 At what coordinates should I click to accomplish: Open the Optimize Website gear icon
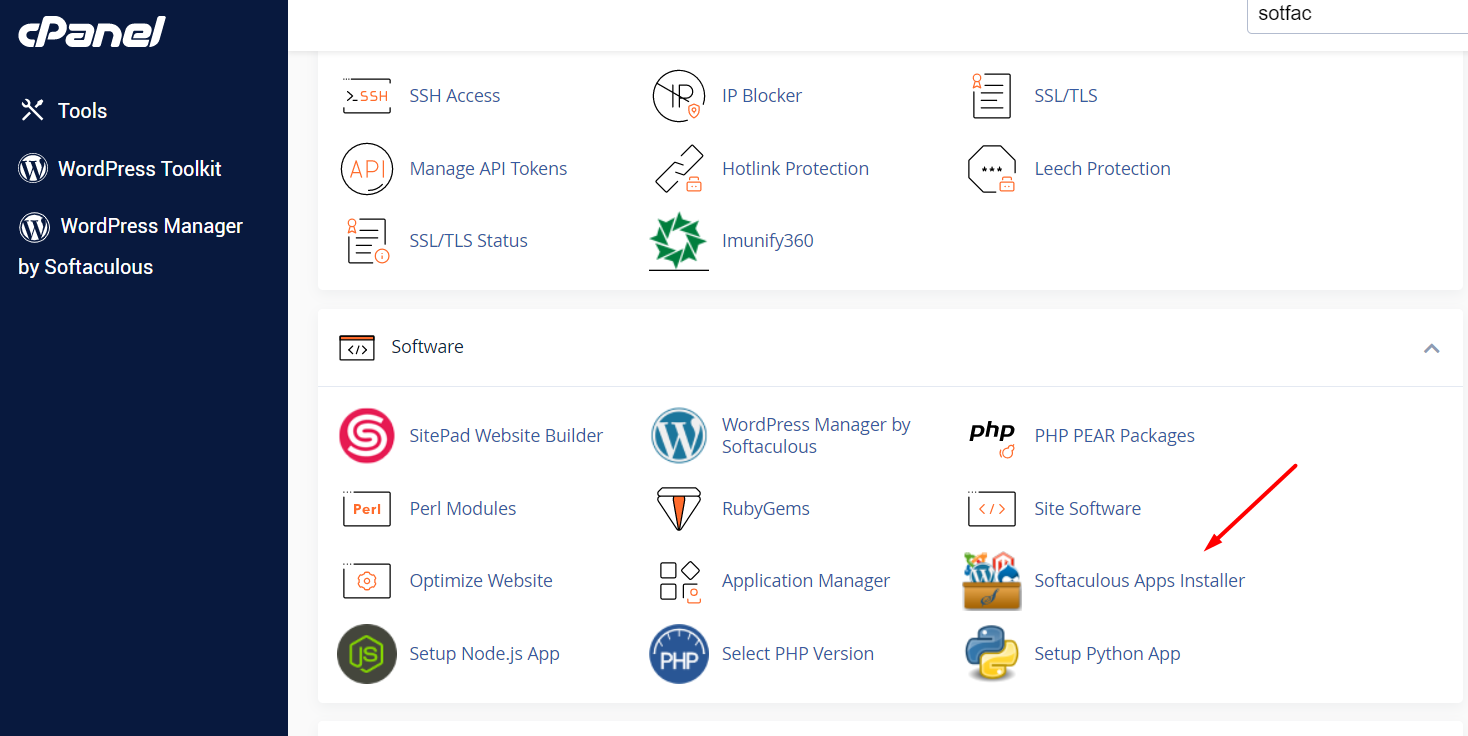pyautogui.click(x=366, y=581)
